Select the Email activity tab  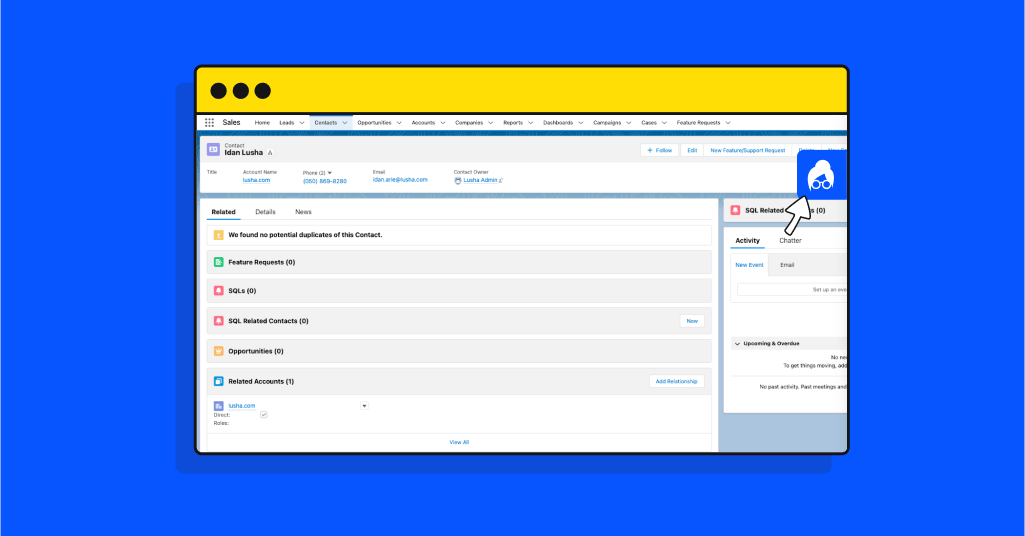point(787,265)
